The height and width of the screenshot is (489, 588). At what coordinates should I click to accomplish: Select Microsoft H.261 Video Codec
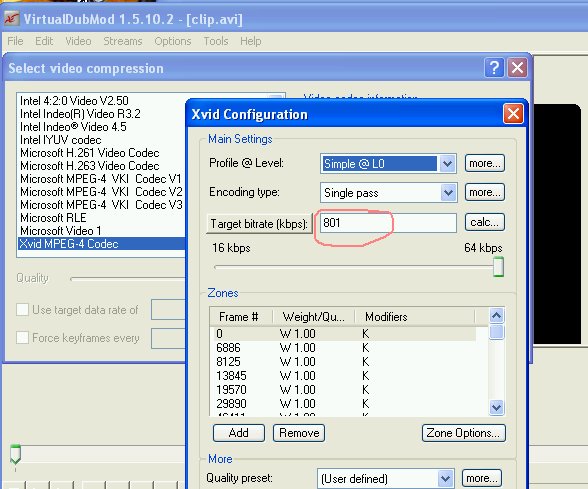[90, 153]
